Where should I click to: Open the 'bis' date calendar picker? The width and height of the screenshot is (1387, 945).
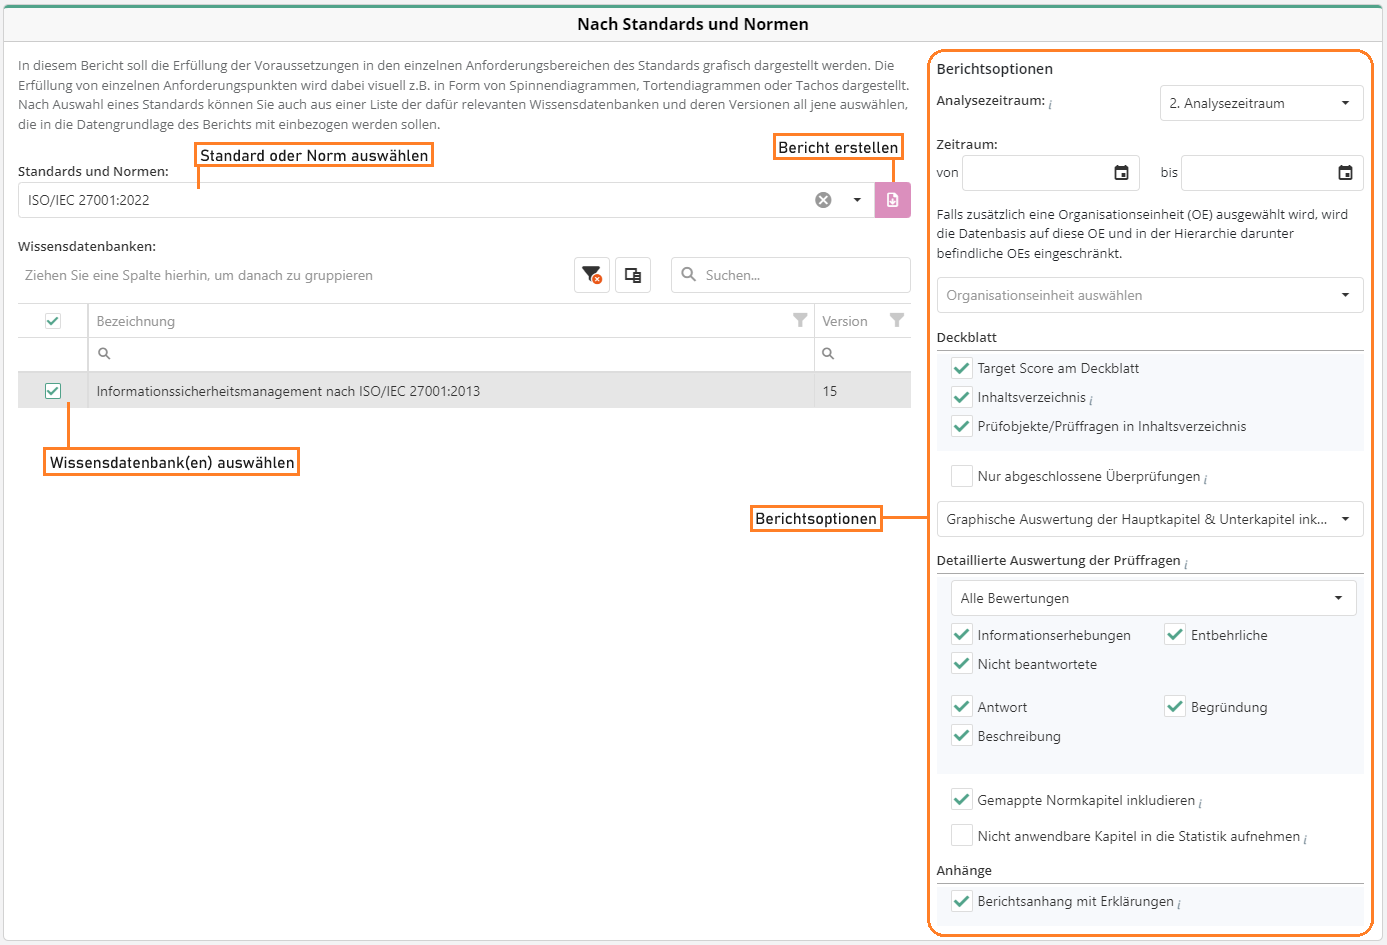tap(1345, 173)
